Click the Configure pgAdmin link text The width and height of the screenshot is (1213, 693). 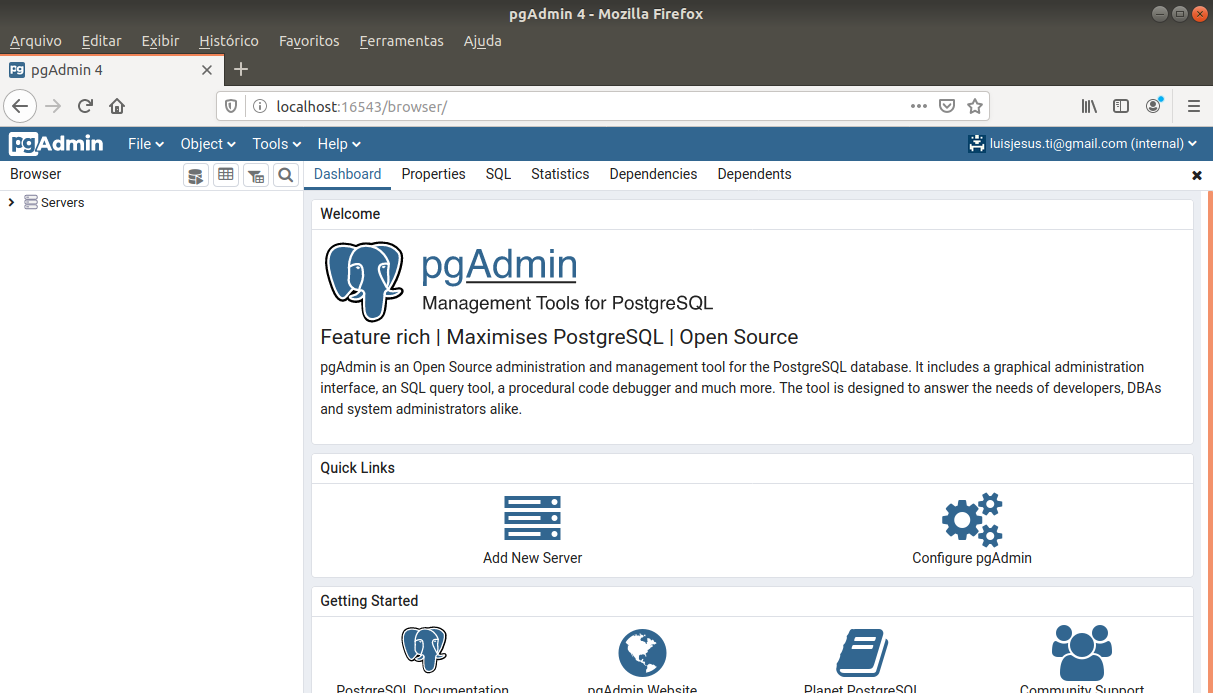(x=972, y=558)
